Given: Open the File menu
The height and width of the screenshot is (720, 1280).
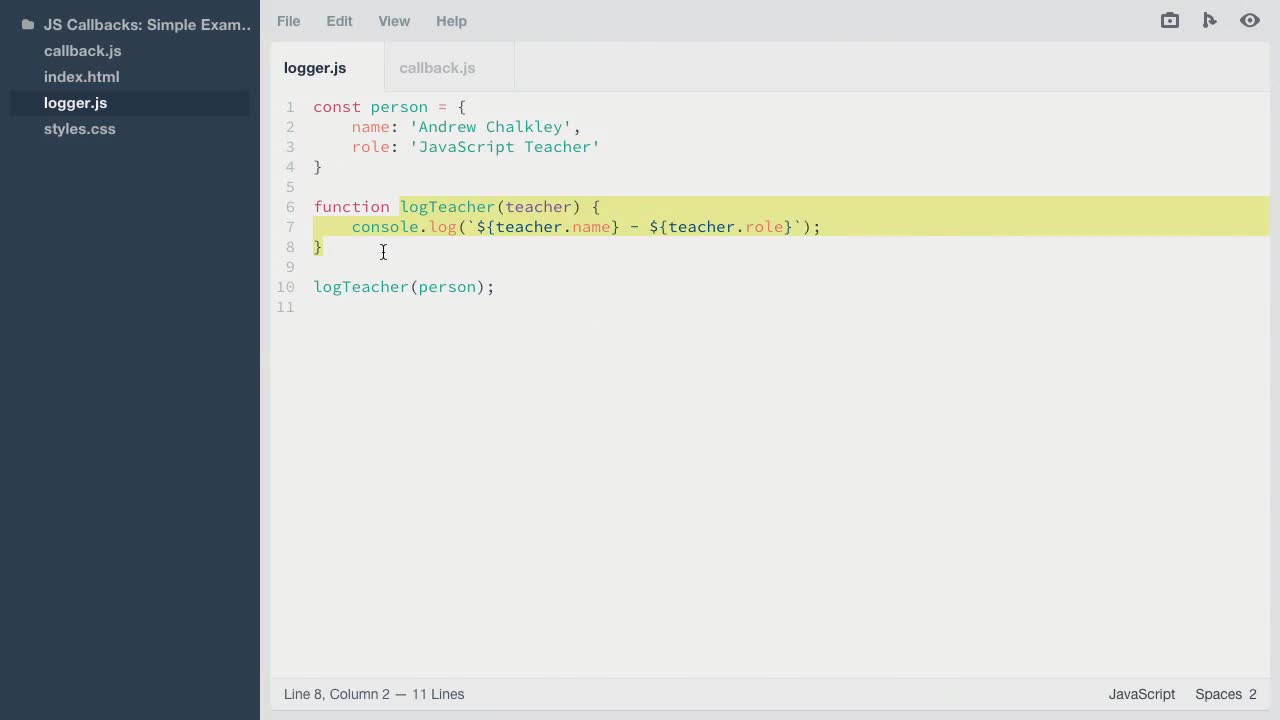Looking at the screenshot, I should [x=288, y=20].
